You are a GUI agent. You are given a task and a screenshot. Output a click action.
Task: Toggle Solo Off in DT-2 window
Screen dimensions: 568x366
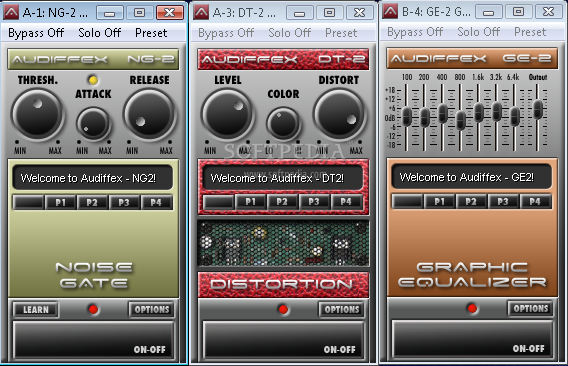[289, 33]
